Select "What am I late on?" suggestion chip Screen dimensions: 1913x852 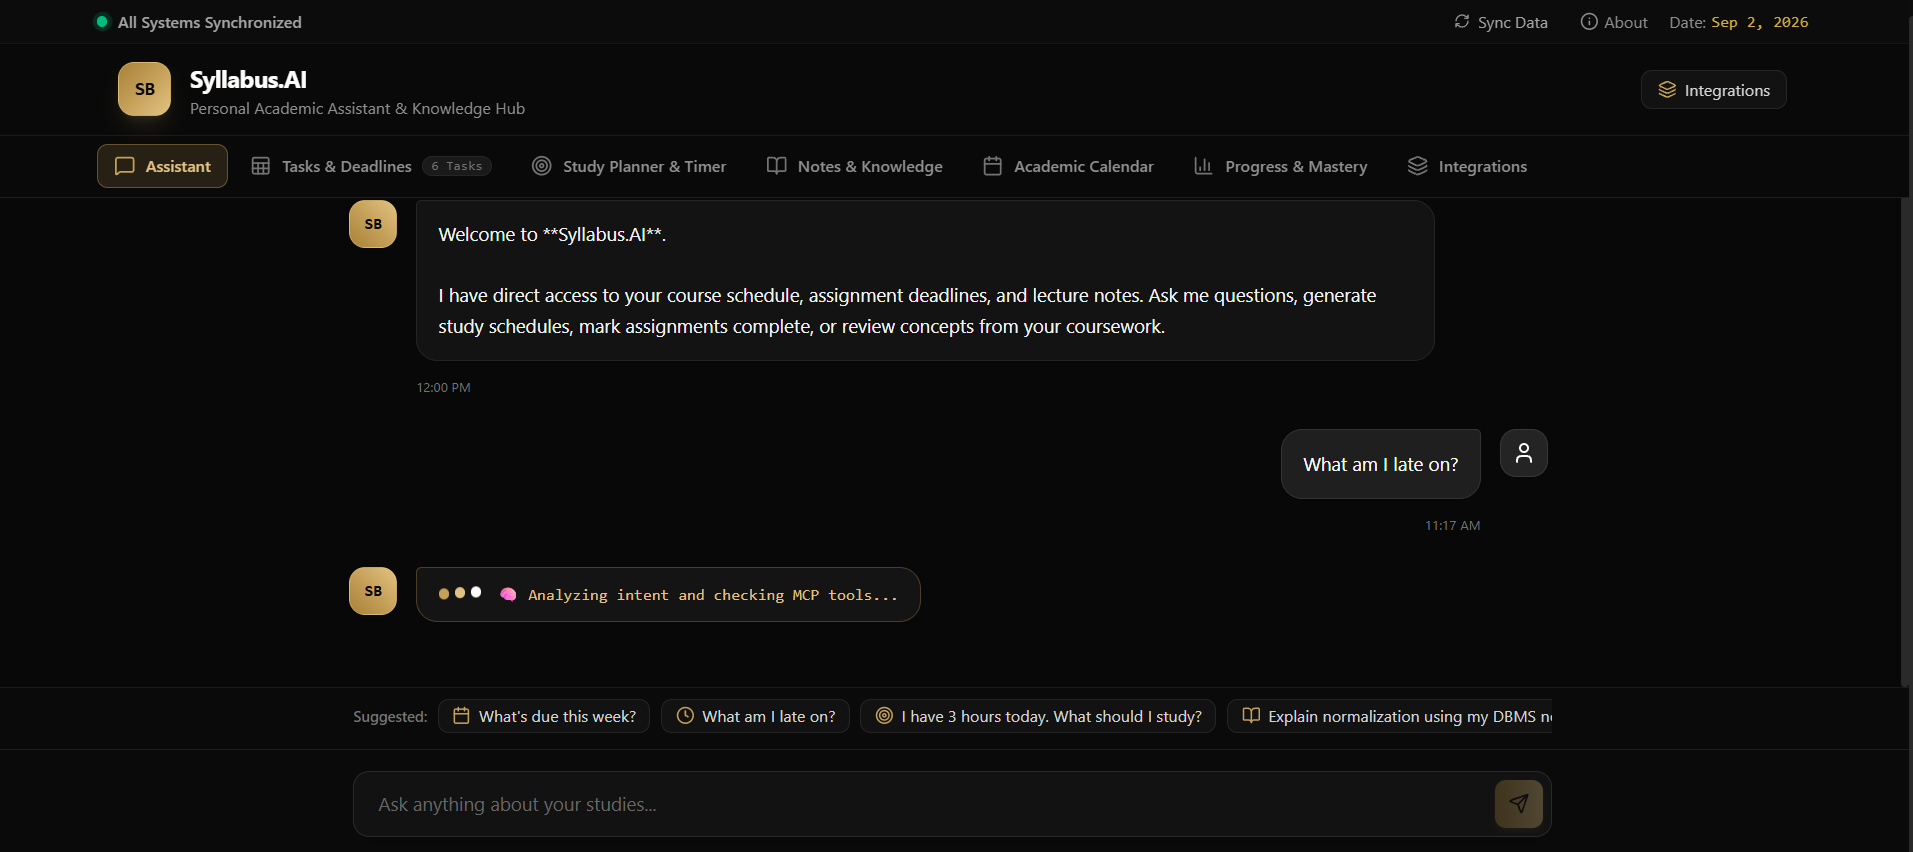pyautogui.click(x=755, y=716)
